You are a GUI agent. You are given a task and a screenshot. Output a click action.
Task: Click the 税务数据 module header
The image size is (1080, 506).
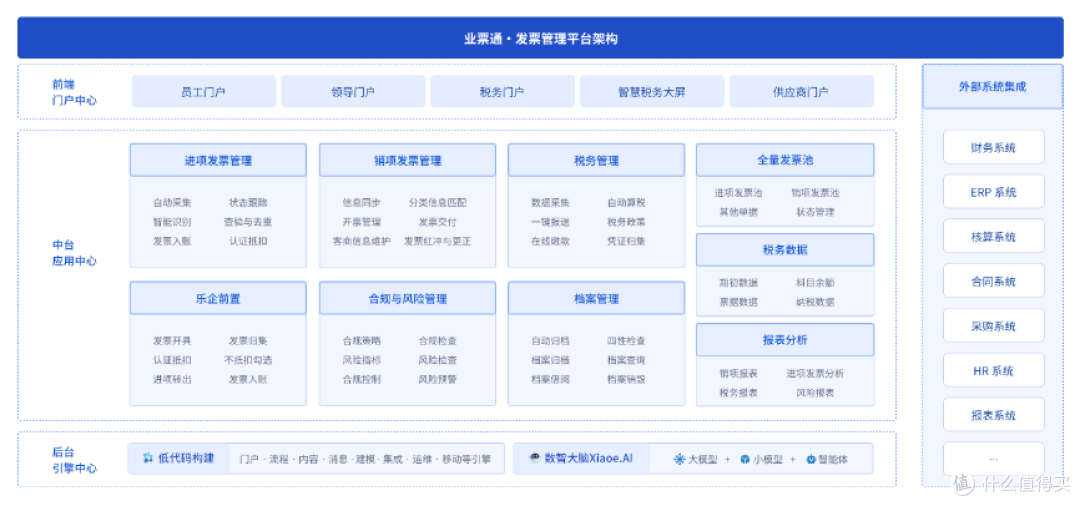[x=785, y=250]
